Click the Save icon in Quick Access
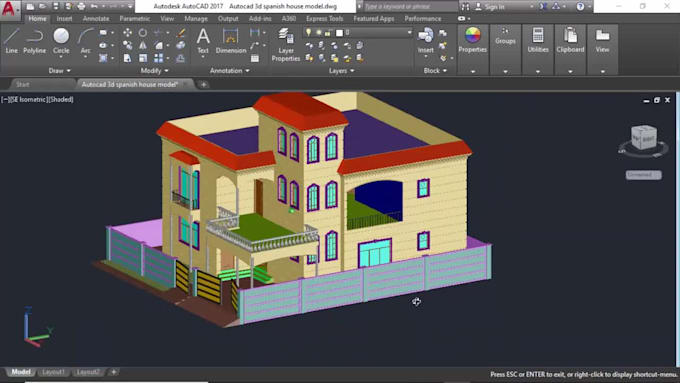This screenshot has width=680, height=383. (x=56, y=7)
